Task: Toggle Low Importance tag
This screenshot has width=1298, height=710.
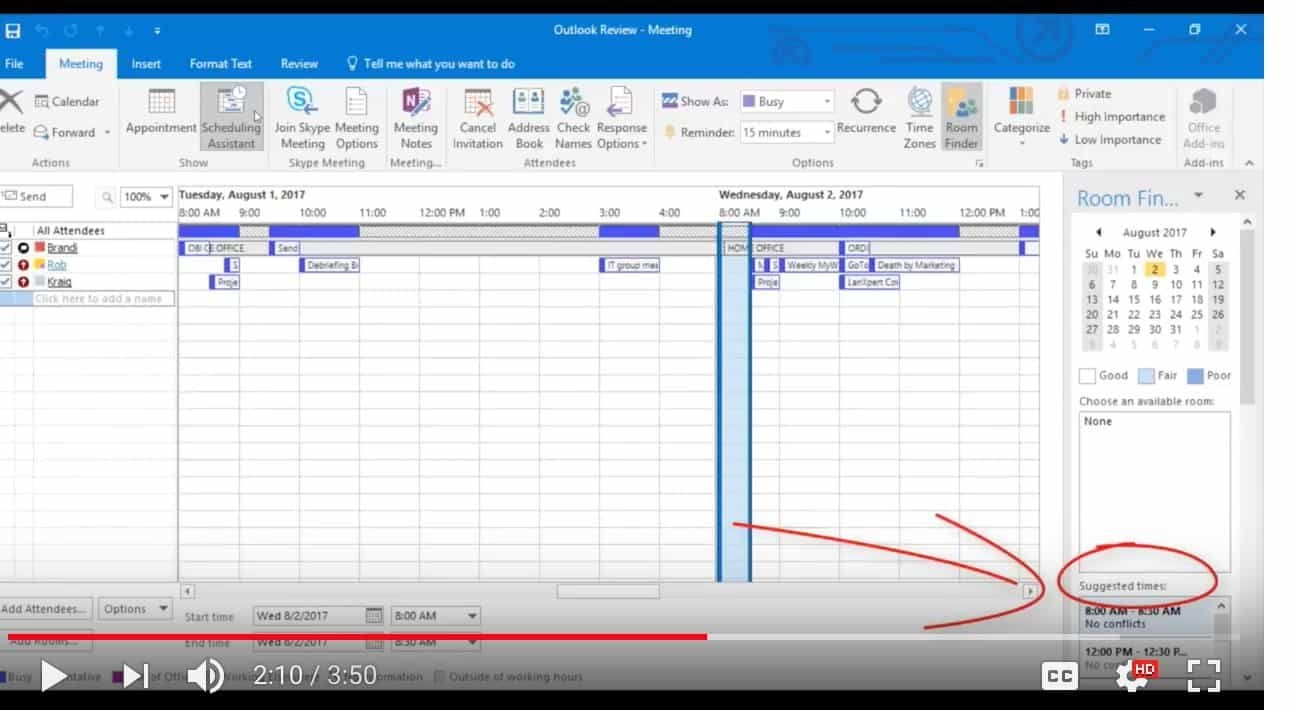Action: point(1109,139)
